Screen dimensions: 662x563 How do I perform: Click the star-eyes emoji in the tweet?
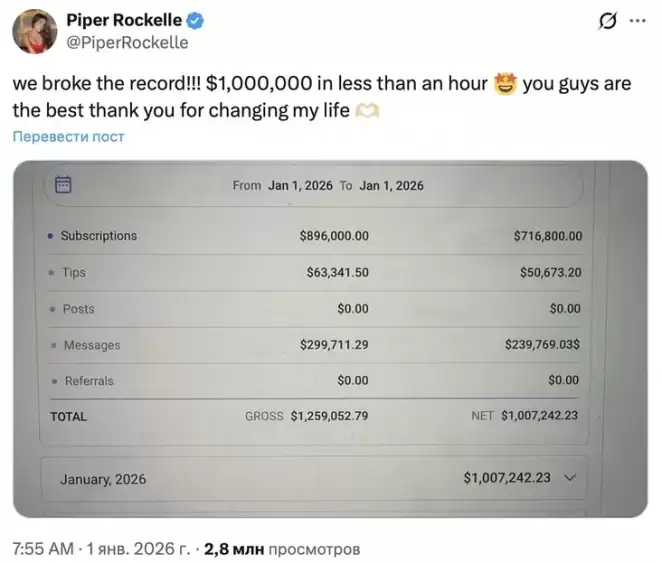(x=505, y=84)
